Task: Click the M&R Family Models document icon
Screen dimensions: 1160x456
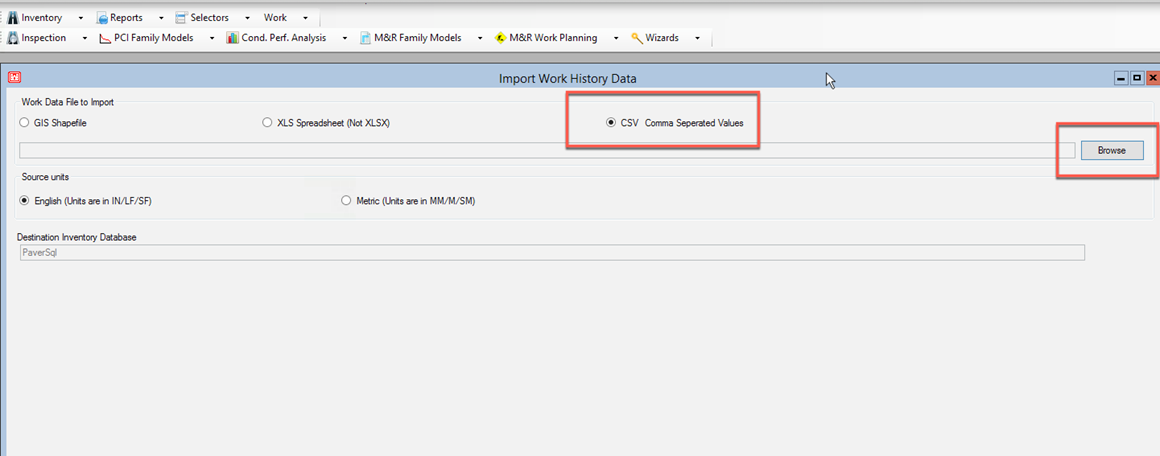Action: pyautogui.click(x=366, y=38)
